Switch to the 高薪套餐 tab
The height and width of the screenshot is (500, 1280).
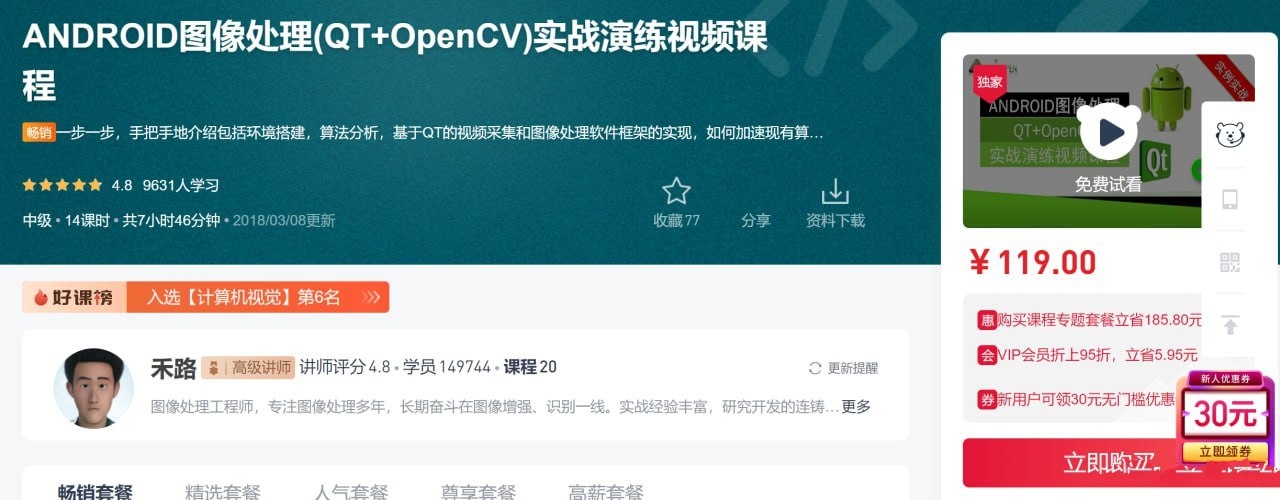click(x=606, y=491)
